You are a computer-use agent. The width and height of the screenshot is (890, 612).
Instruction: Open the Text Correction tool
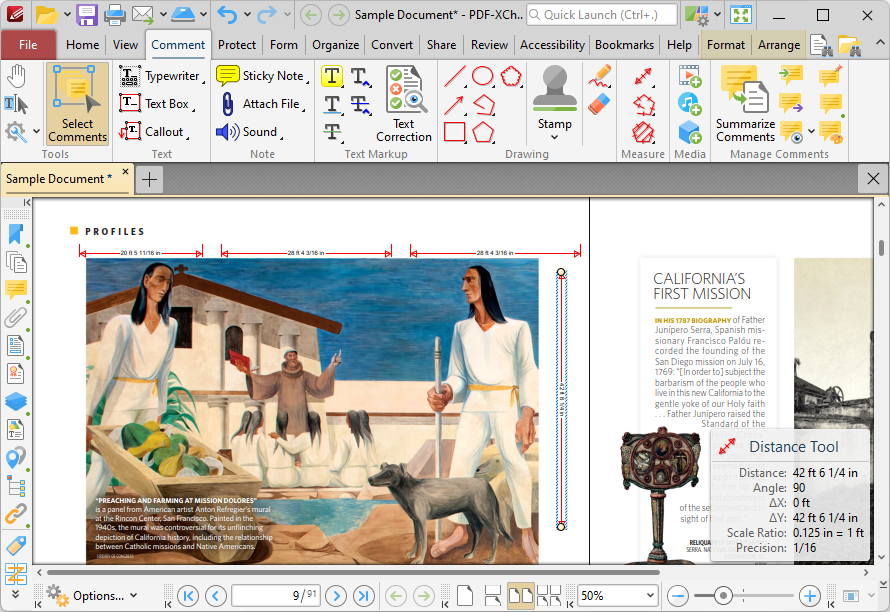[404, 104]
